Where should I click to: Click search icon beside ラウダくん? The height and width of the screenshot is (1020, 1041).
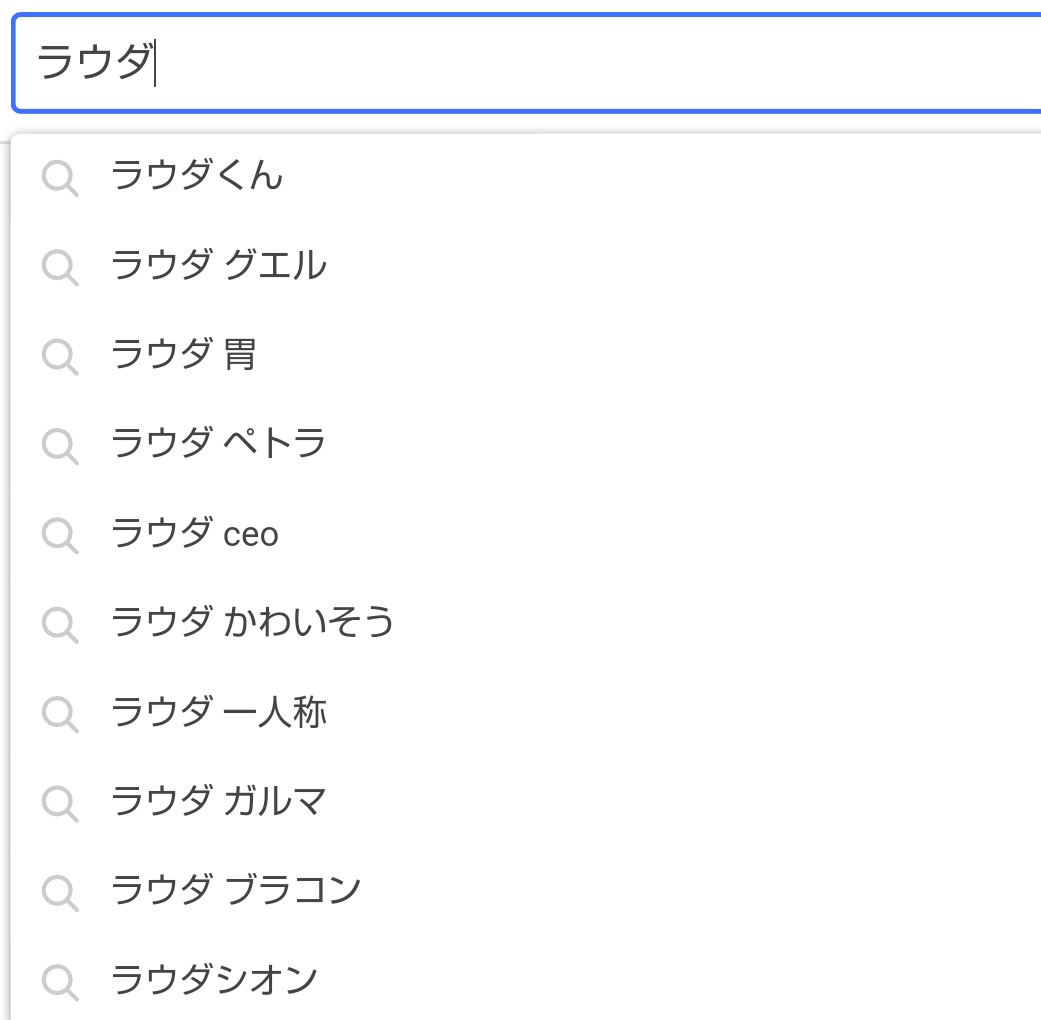(60, 178)
